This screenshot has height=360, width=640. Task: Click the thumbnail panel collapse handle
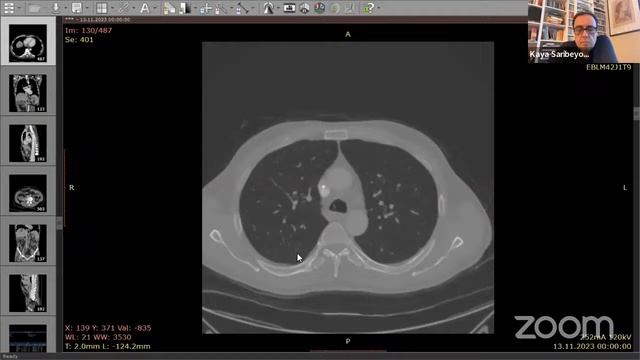click(60, 223)
